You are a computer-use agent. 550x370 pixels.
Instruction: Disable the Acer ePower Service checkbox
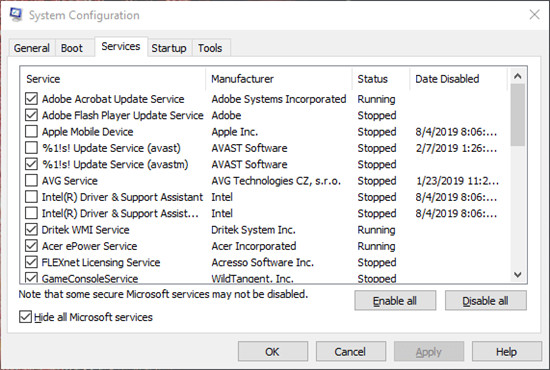click(x=32, y=246)
